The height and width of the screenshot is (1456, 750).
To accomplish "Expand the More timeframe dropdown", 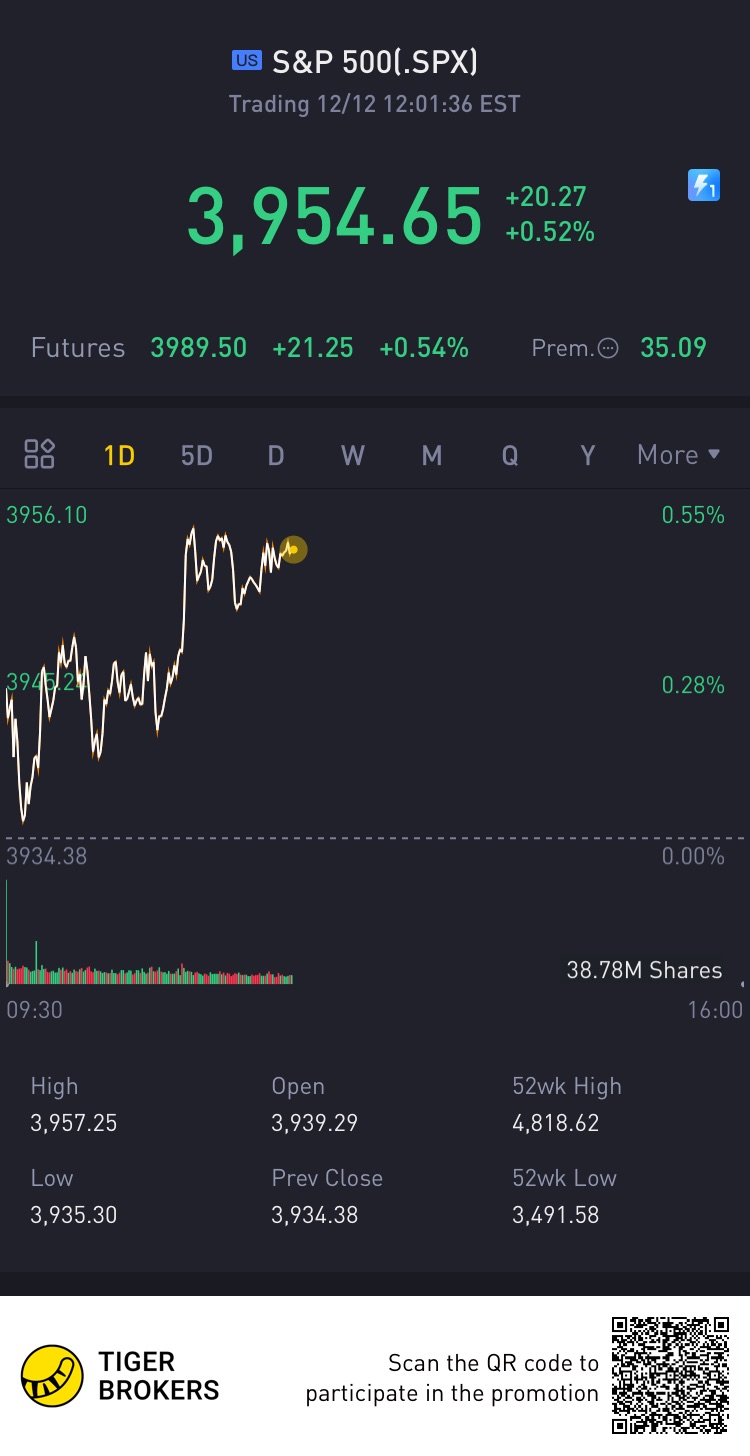I will (x=678, y=455).
